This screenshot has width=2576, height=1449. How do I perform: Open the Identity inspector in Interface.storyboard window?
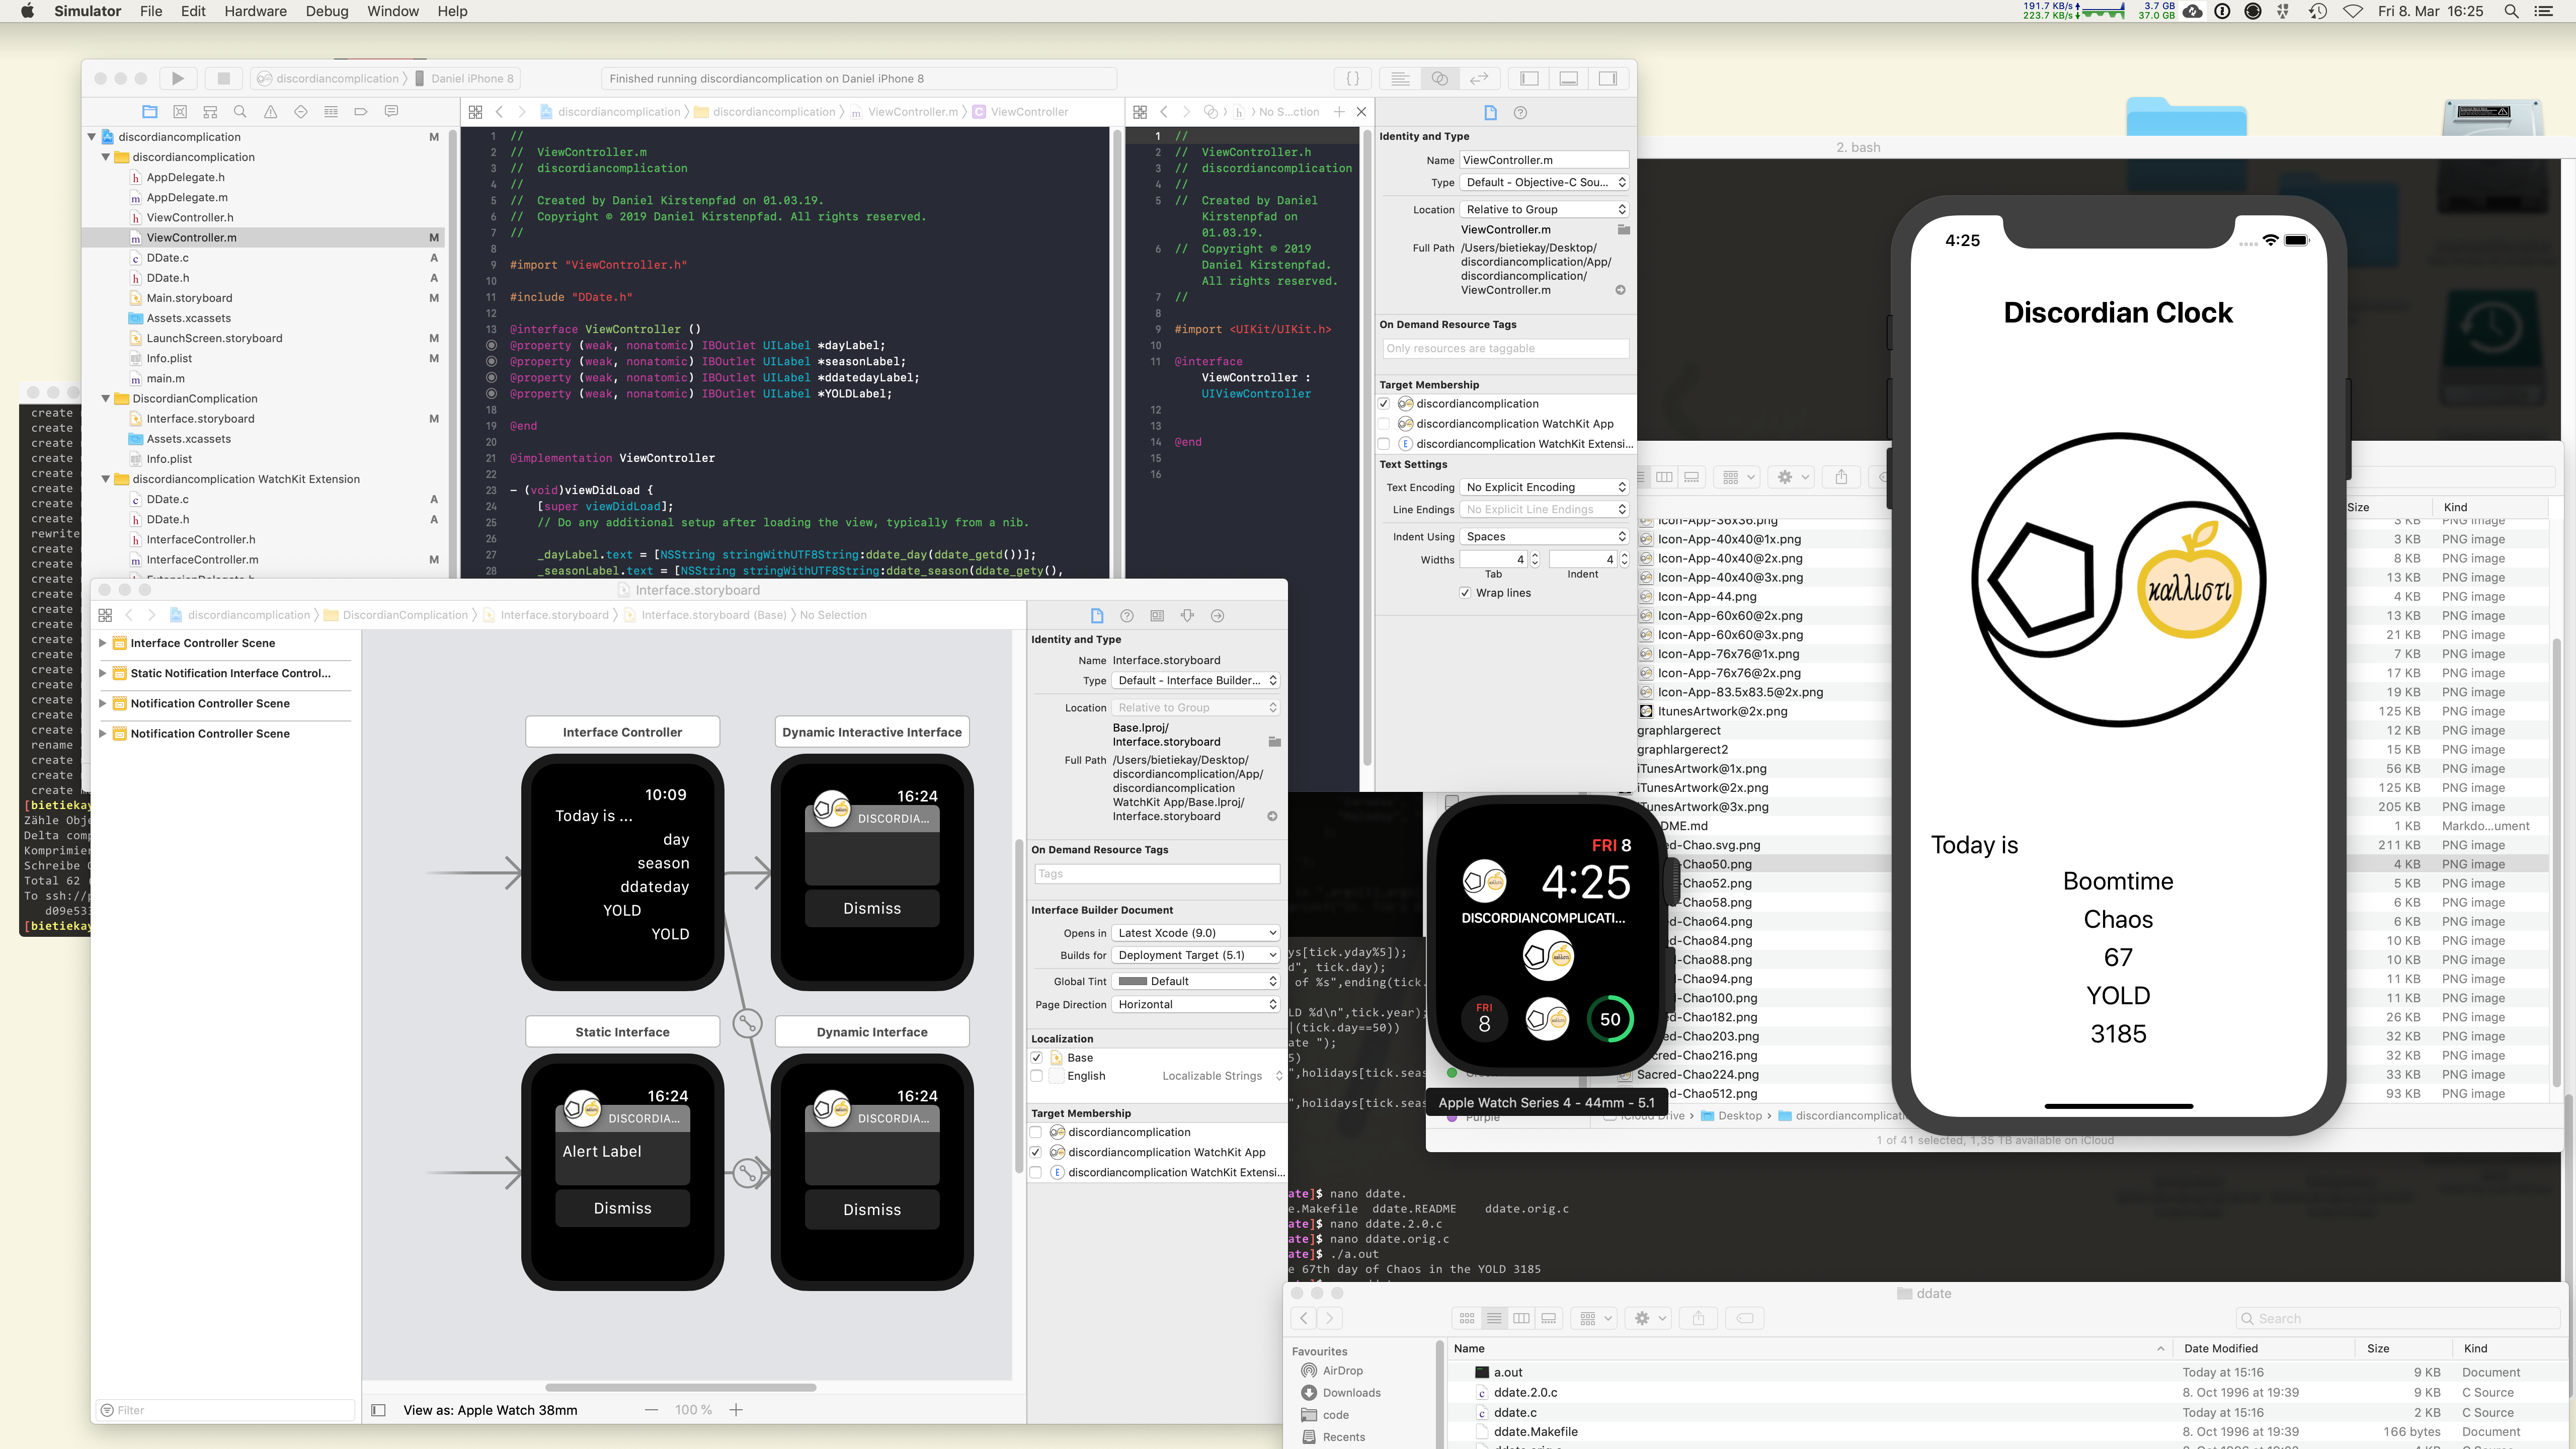click(1157, 616)
